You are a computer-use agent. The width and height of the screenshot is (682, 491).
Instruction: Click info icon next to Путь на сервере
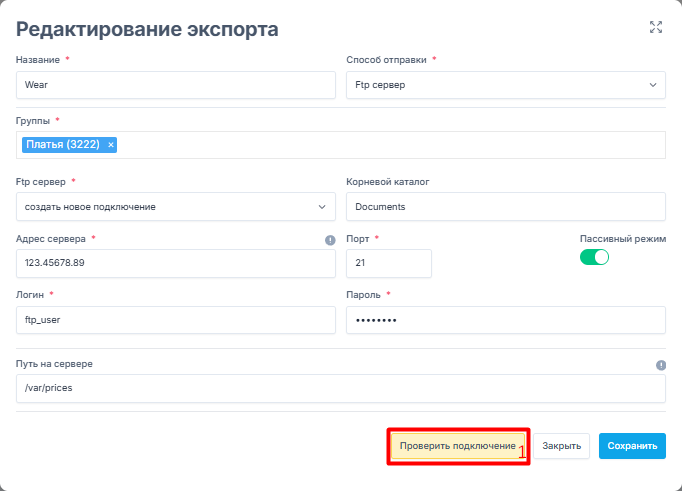(x=660, y=365)
